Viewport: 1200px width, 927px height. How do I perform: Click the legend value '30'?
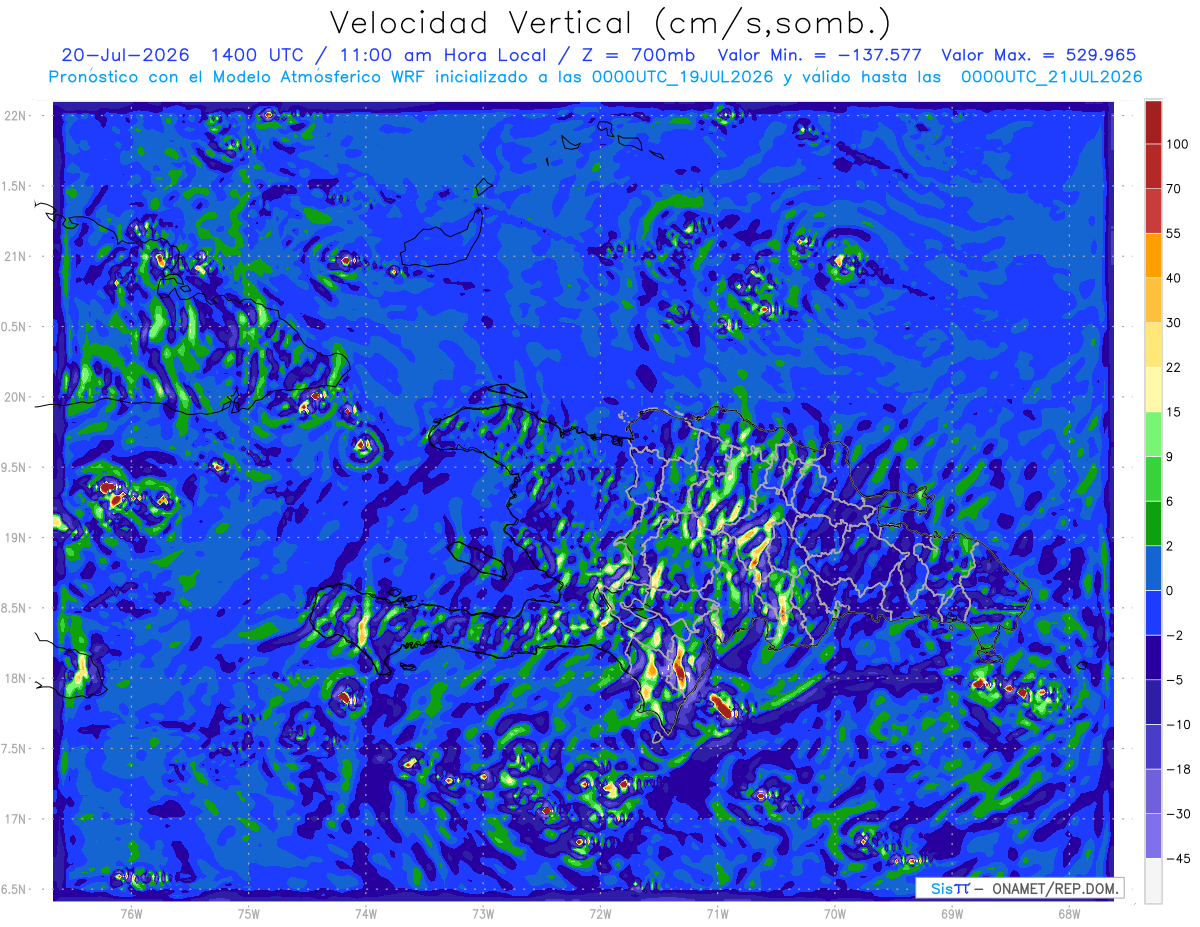1174,322
